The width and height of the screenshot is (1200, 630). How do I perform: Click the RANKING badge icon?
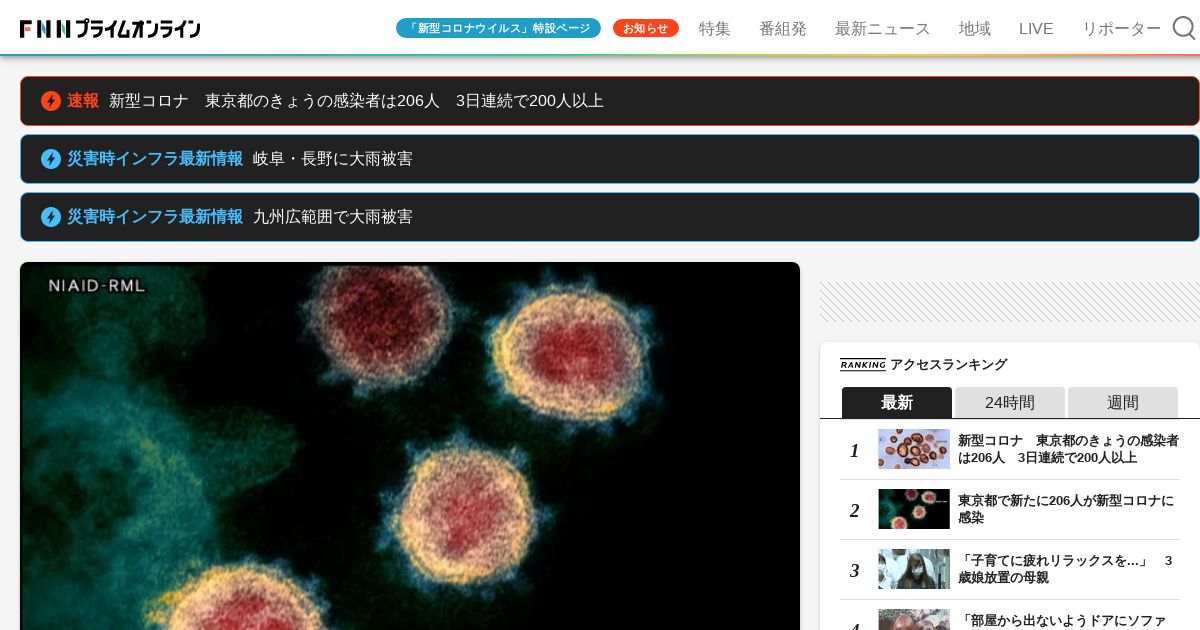(862, 365)
